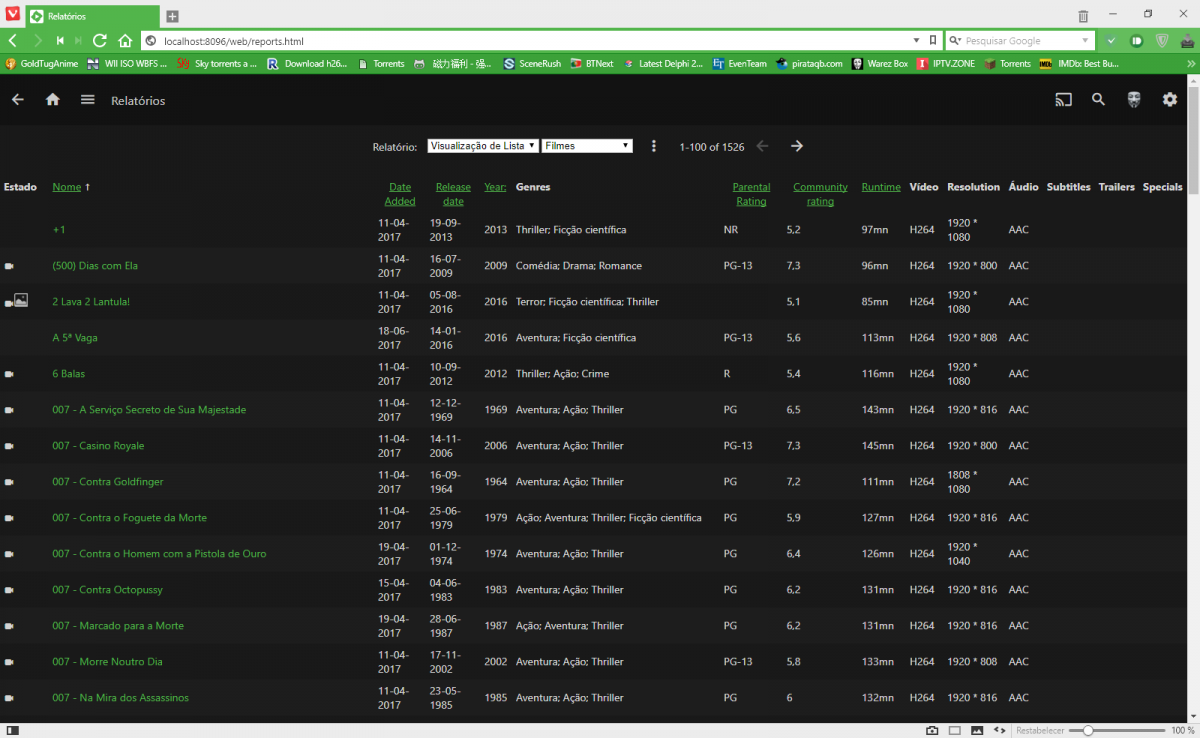1200x738 pixels.
Task: Toggle images icon in status bar
Action: (x=977, y=731)
